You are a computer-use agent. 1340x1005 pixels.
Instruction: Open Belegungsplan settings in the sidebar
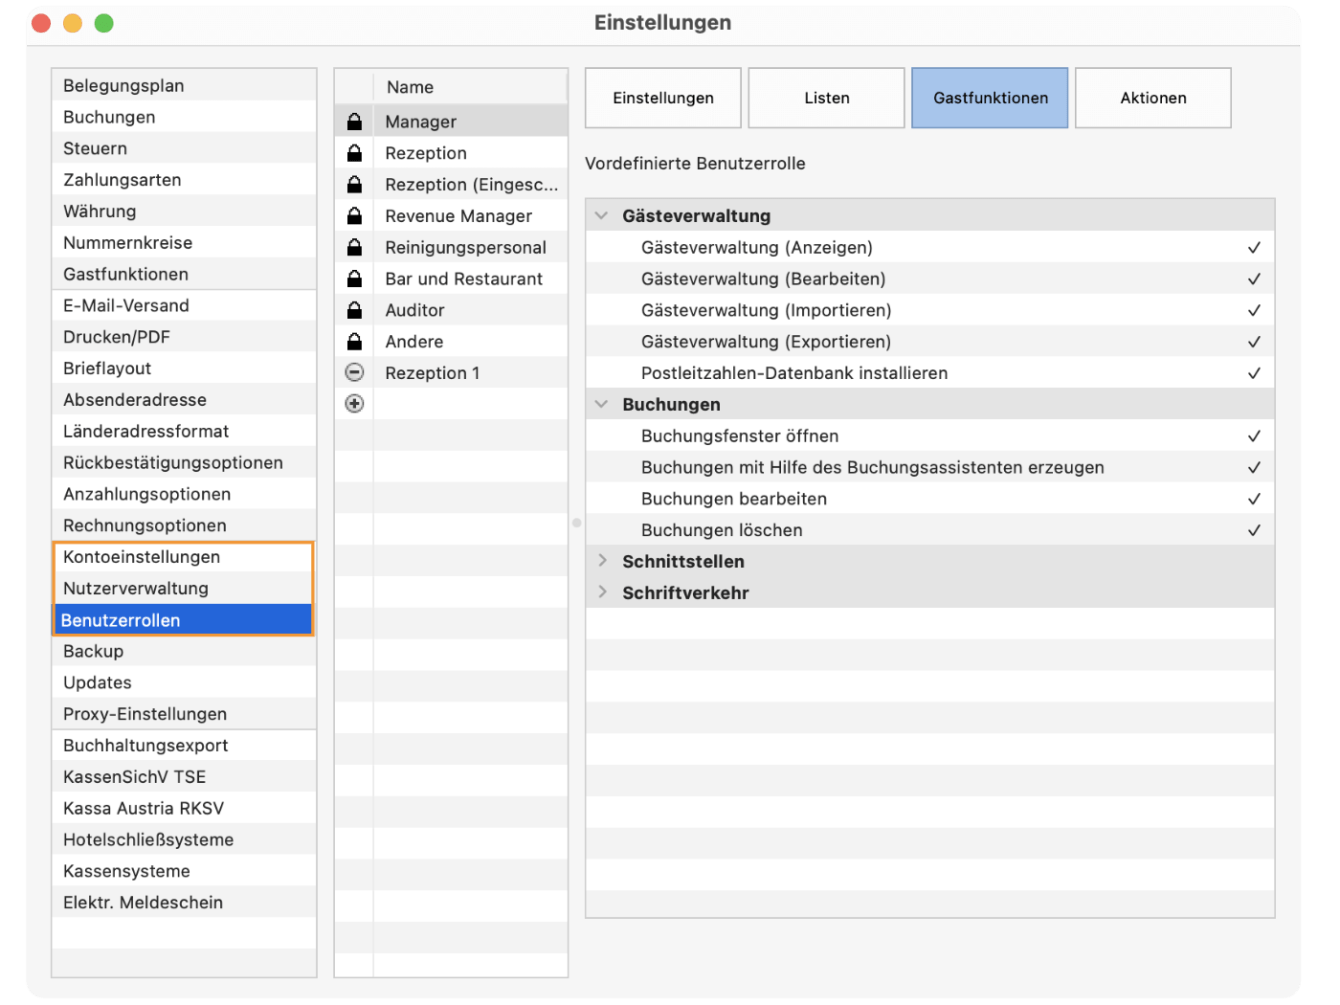click(184, 86)
